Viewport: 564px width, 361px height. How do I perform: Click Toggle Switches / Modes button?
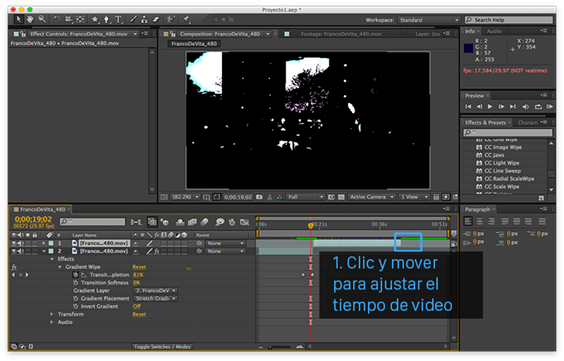click(162, 347)
